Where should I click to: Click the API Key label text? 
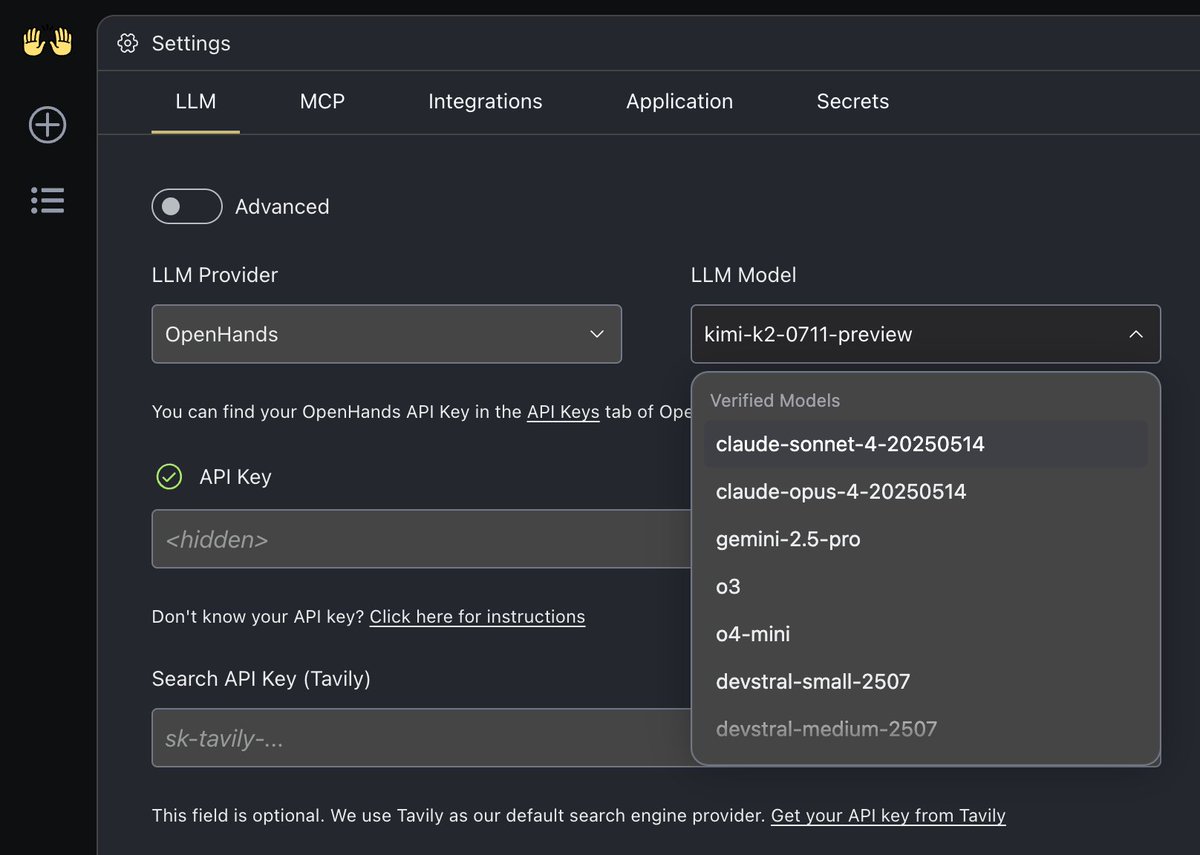click(x=235, y=477)
